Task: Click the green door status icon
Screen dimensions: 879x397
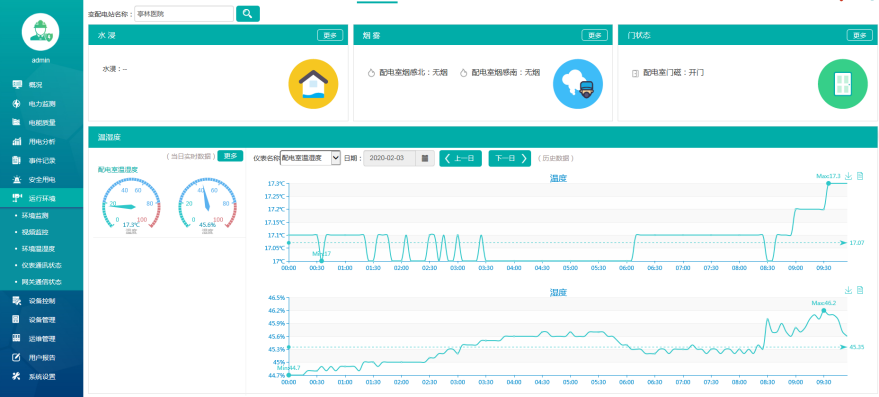Action: (843, 84)
